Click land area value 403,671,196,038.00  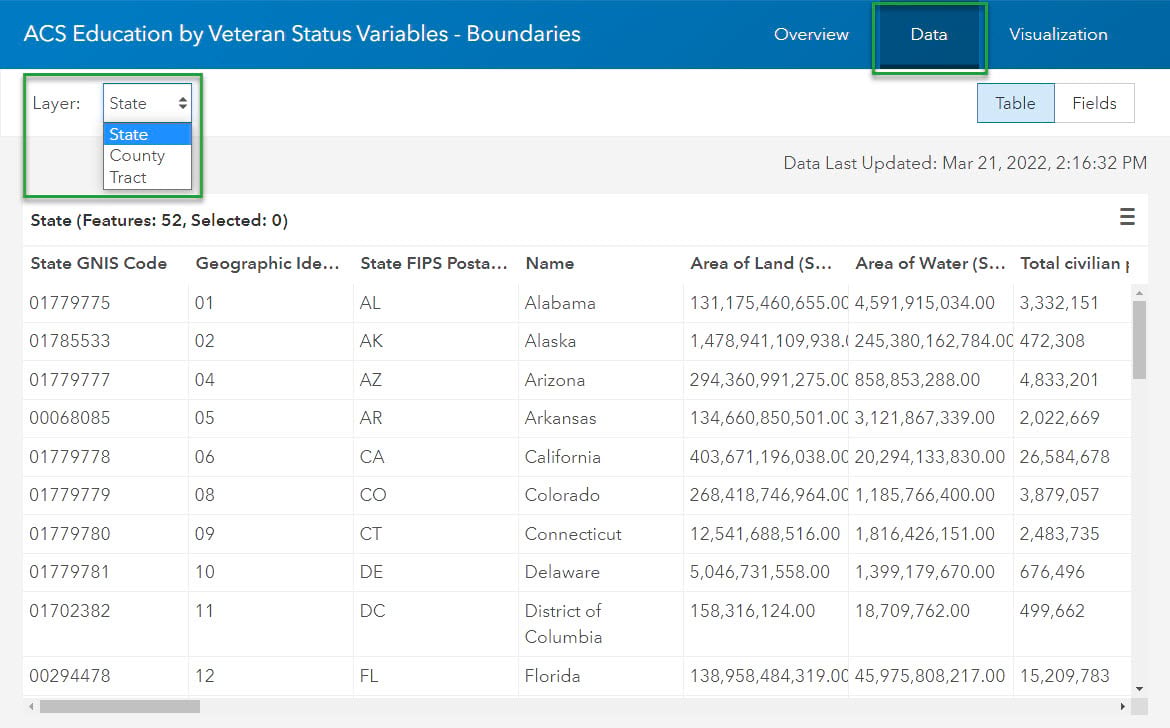point(769,456)
